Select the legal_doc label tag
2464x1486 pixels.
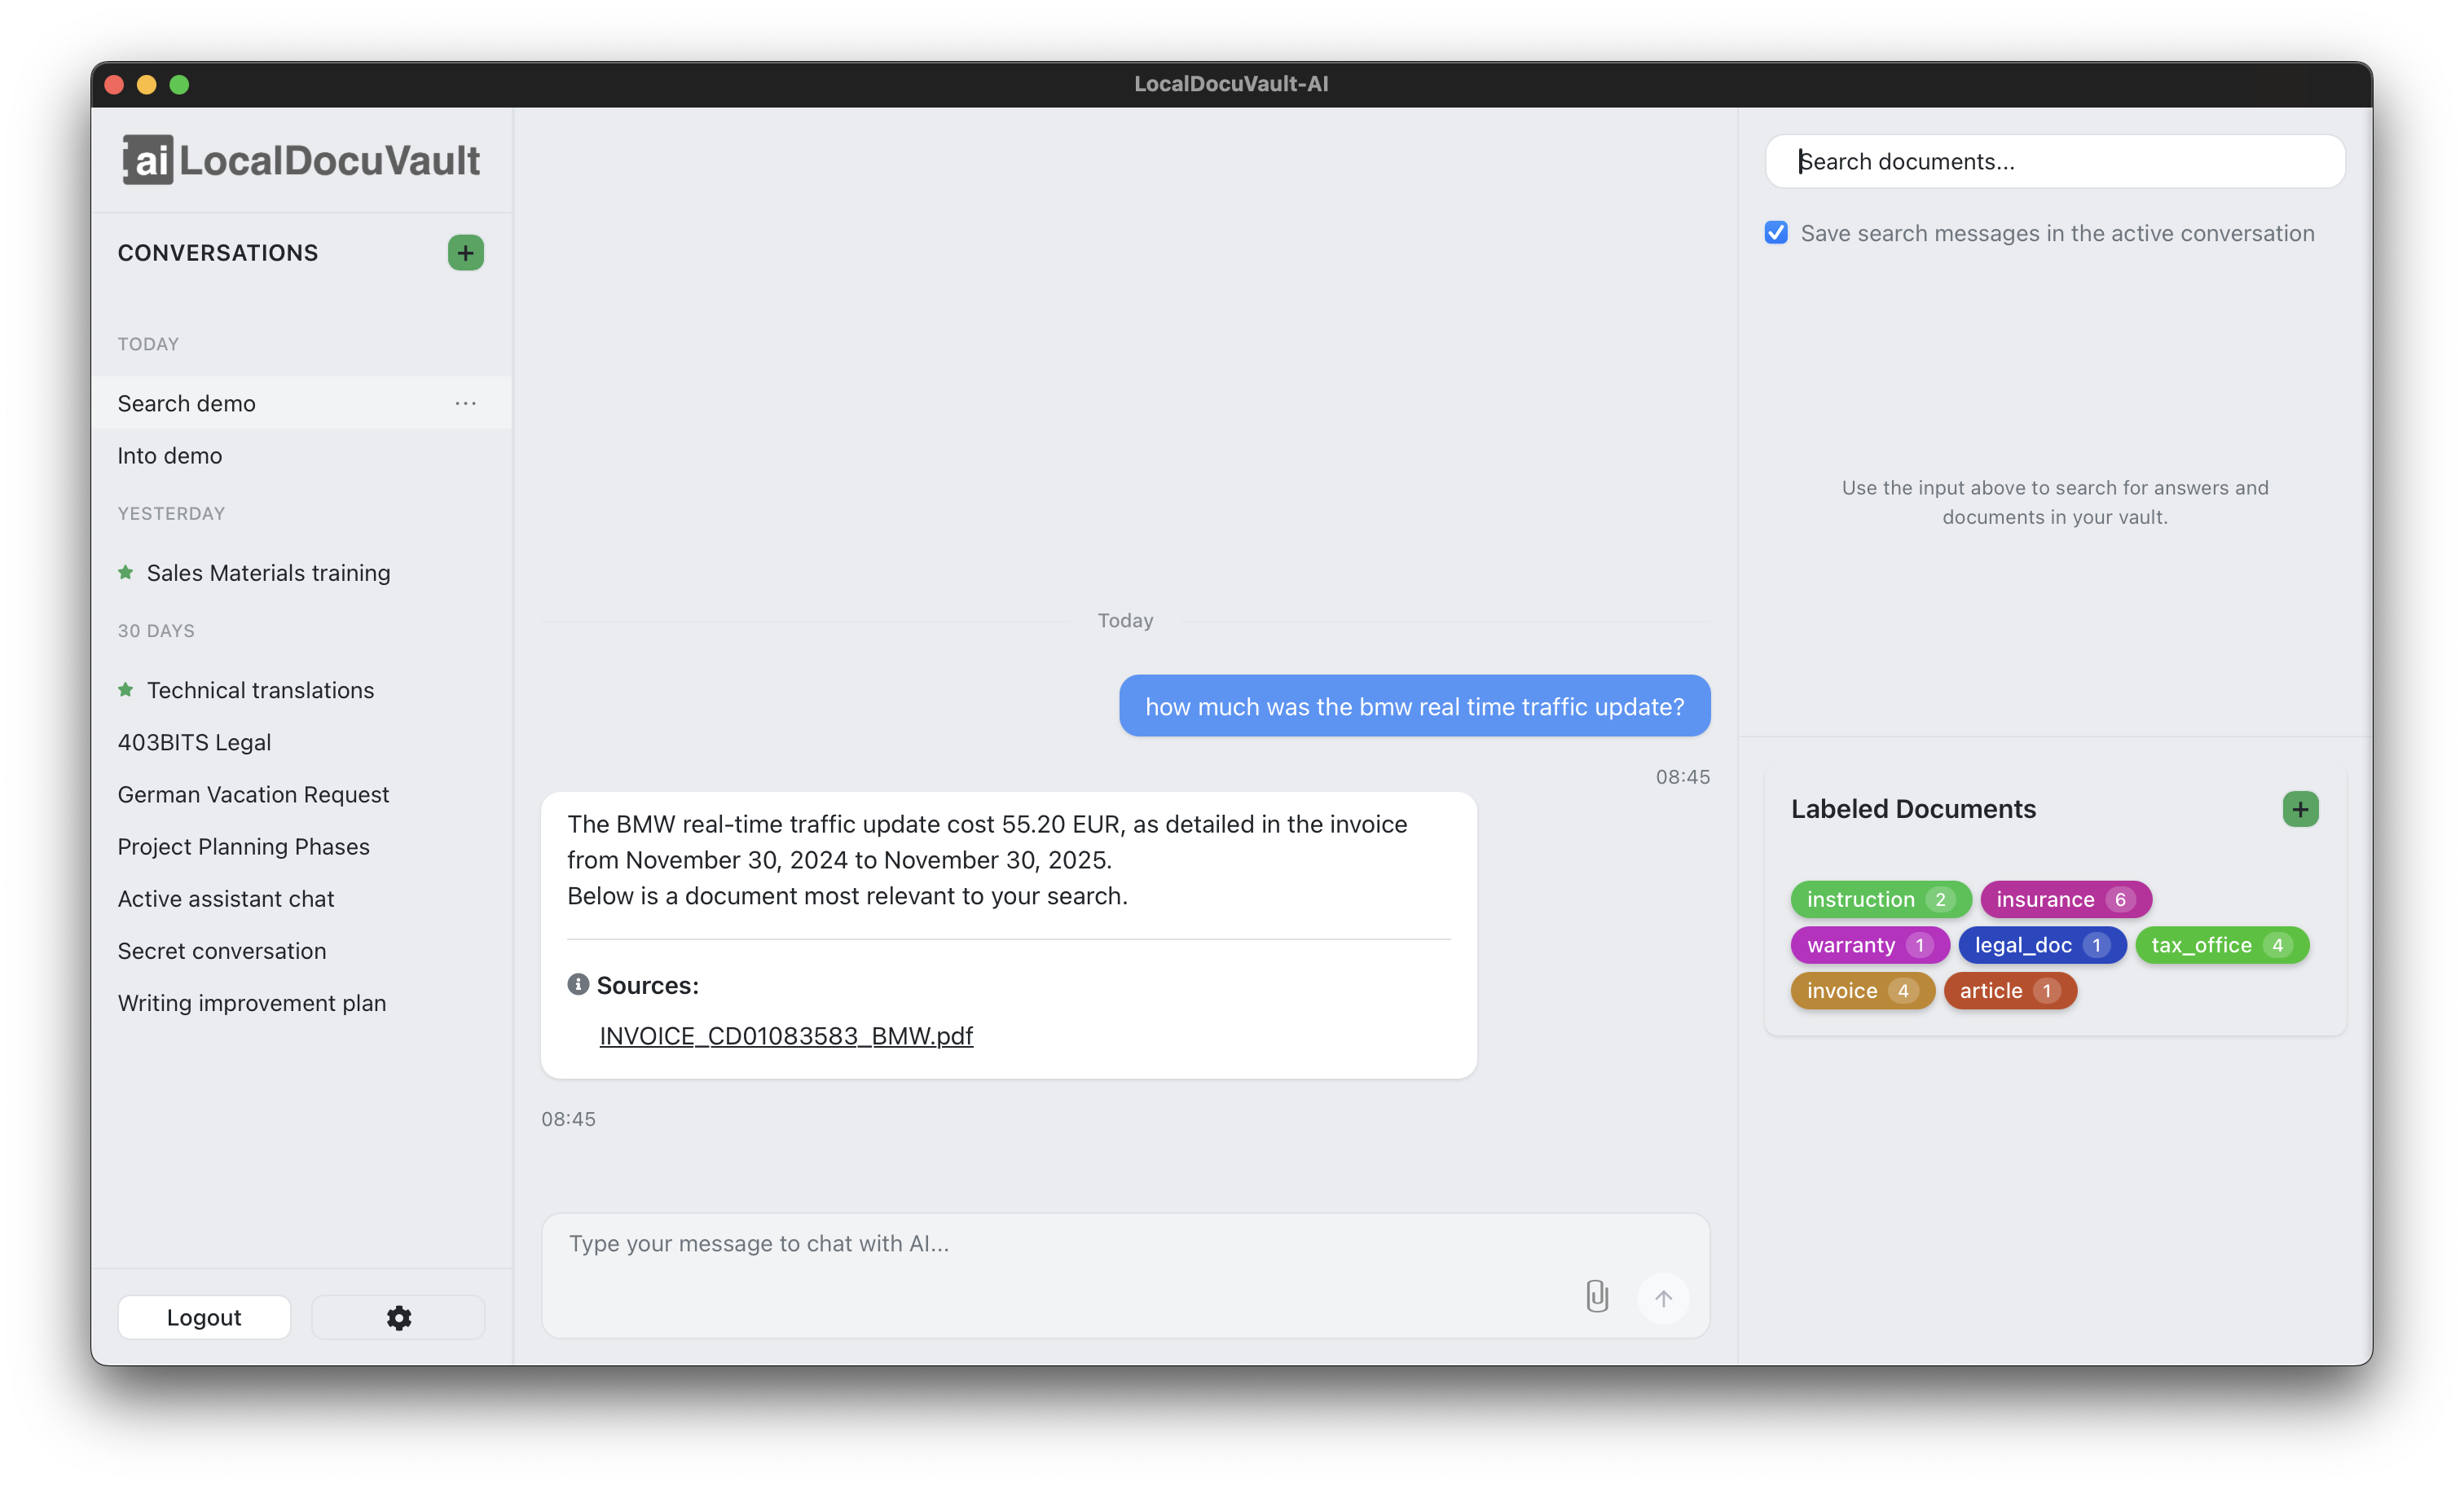2041,945
